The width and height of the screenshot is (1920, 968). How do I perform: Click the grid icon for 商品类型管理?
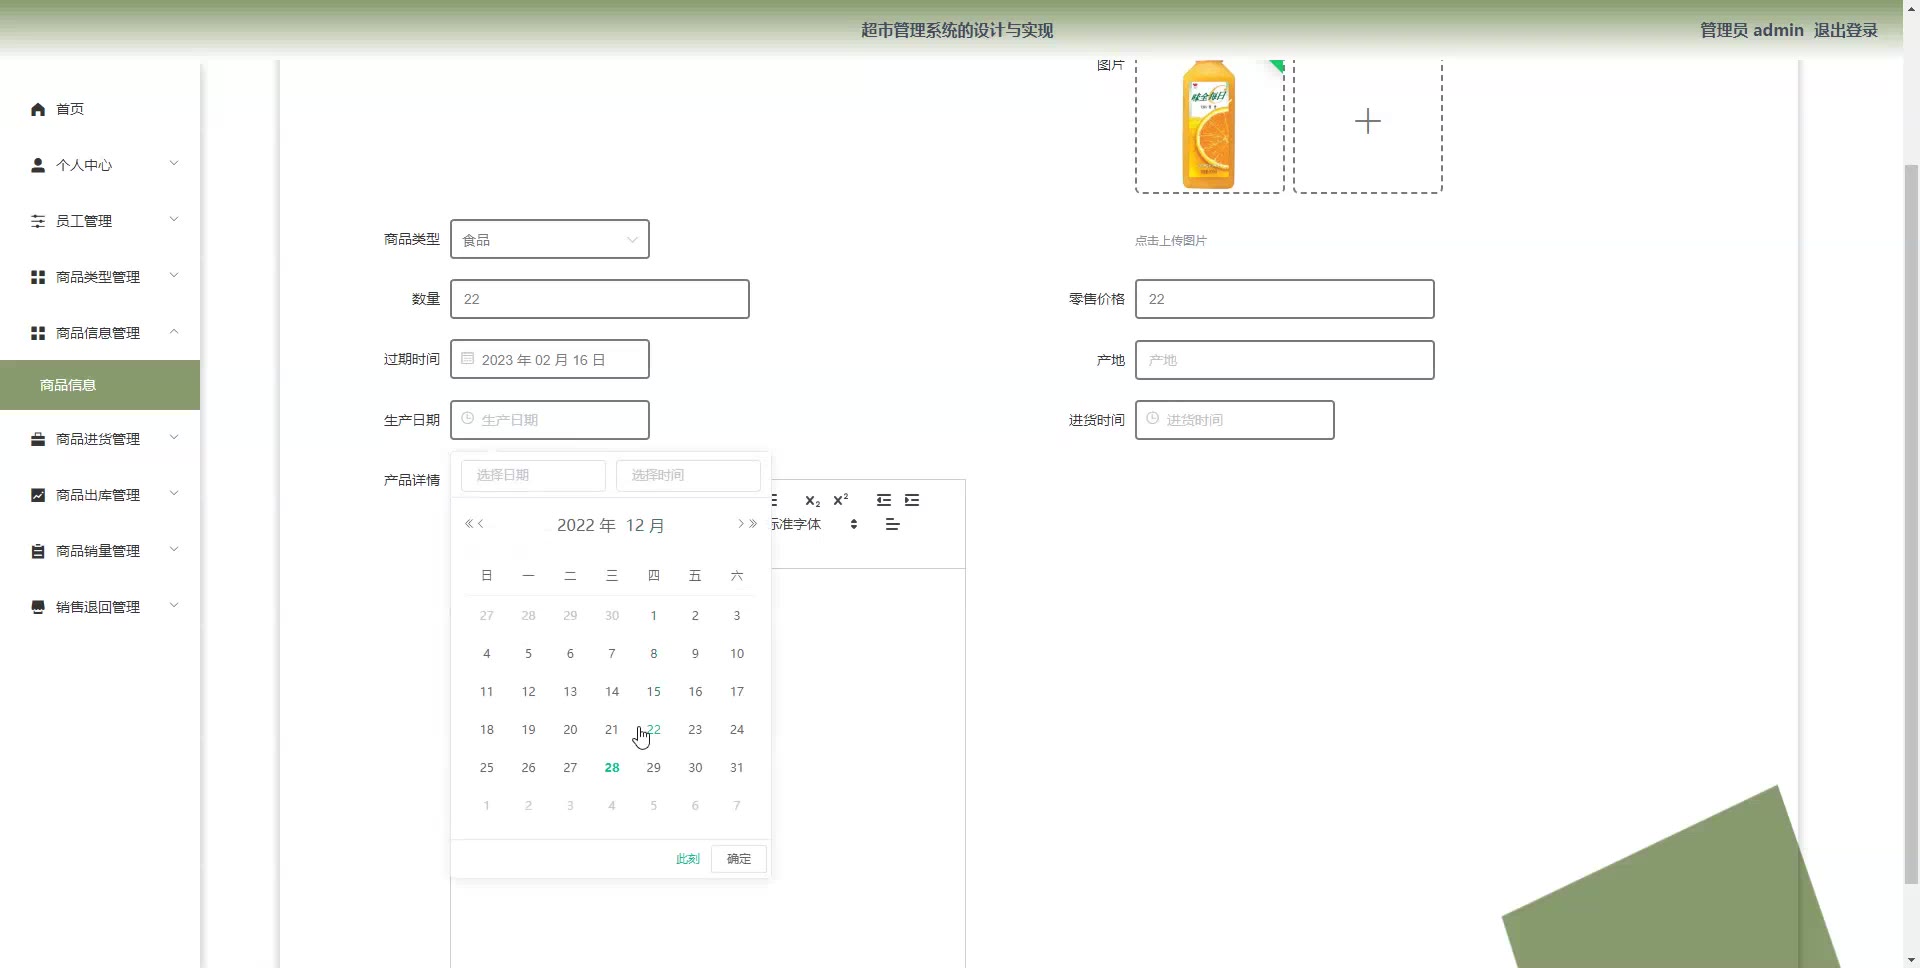click(x=38, y=277)
